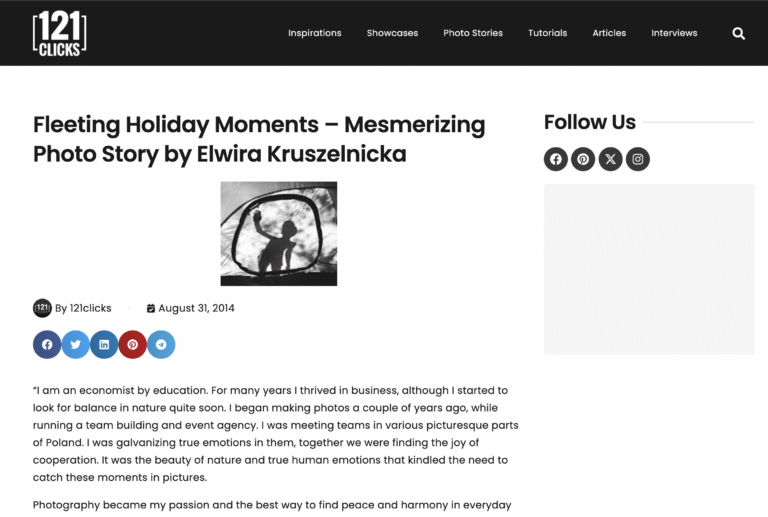Navigate to the Articles page
This screenshot has height=517, width=768.
point(609,33)
